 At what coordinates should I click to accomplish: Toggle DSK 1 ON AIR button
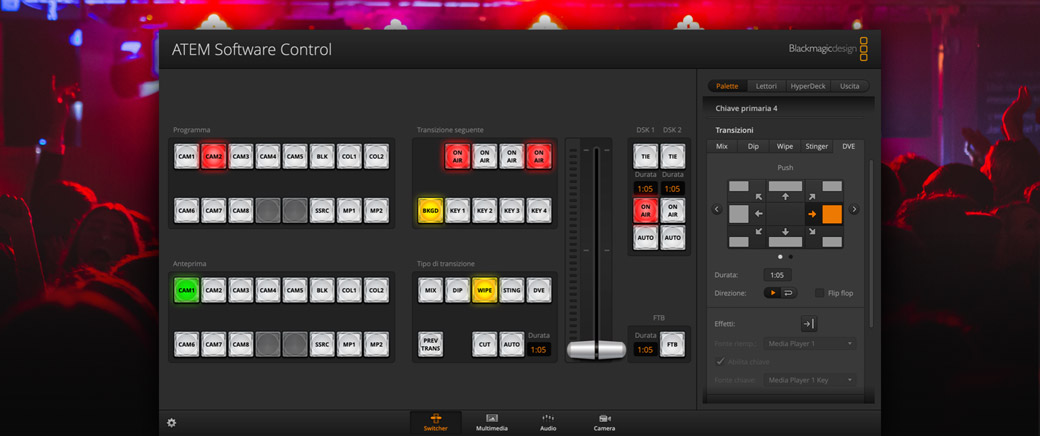point(645,209)
